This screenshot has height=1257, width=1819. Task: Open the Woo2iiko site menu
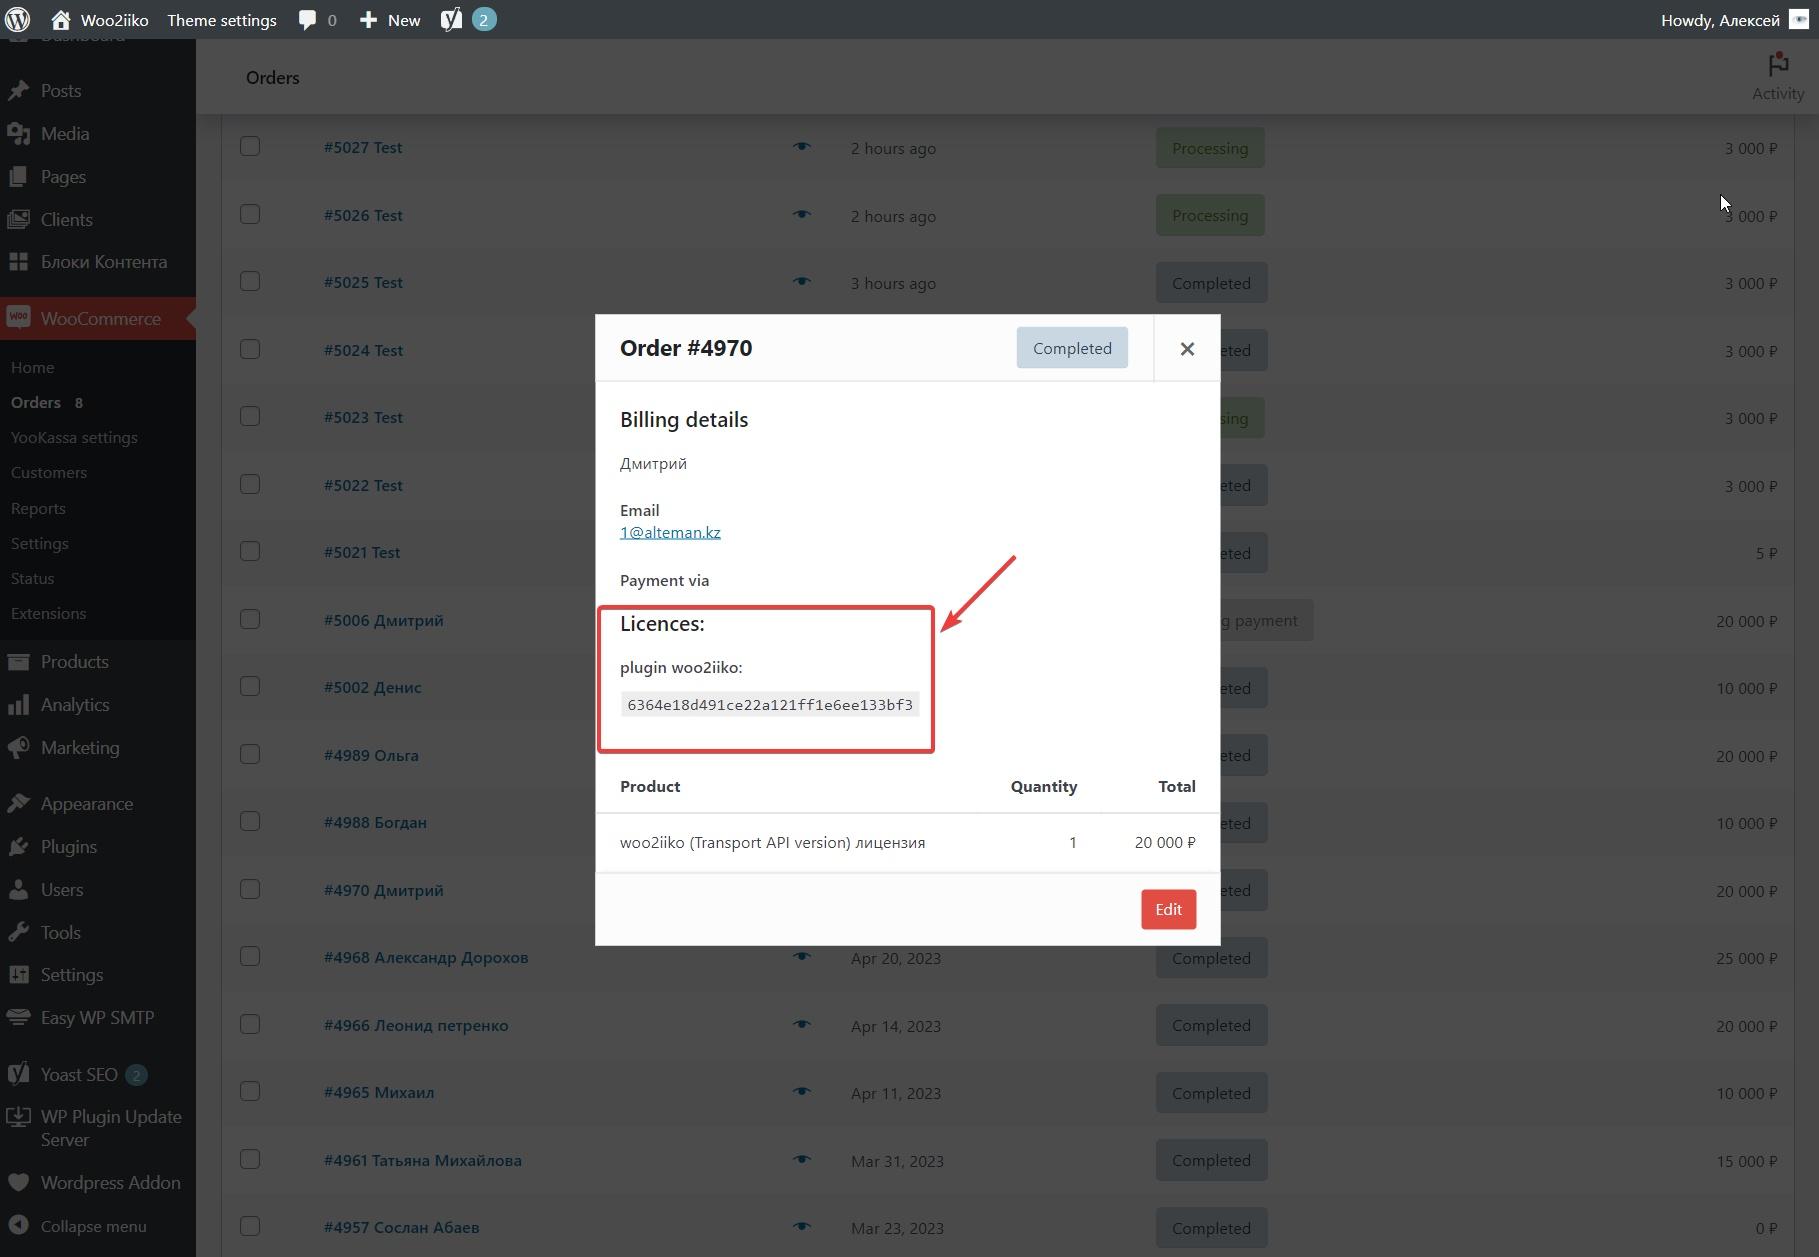pyautogui.click(x=100, y=20)
